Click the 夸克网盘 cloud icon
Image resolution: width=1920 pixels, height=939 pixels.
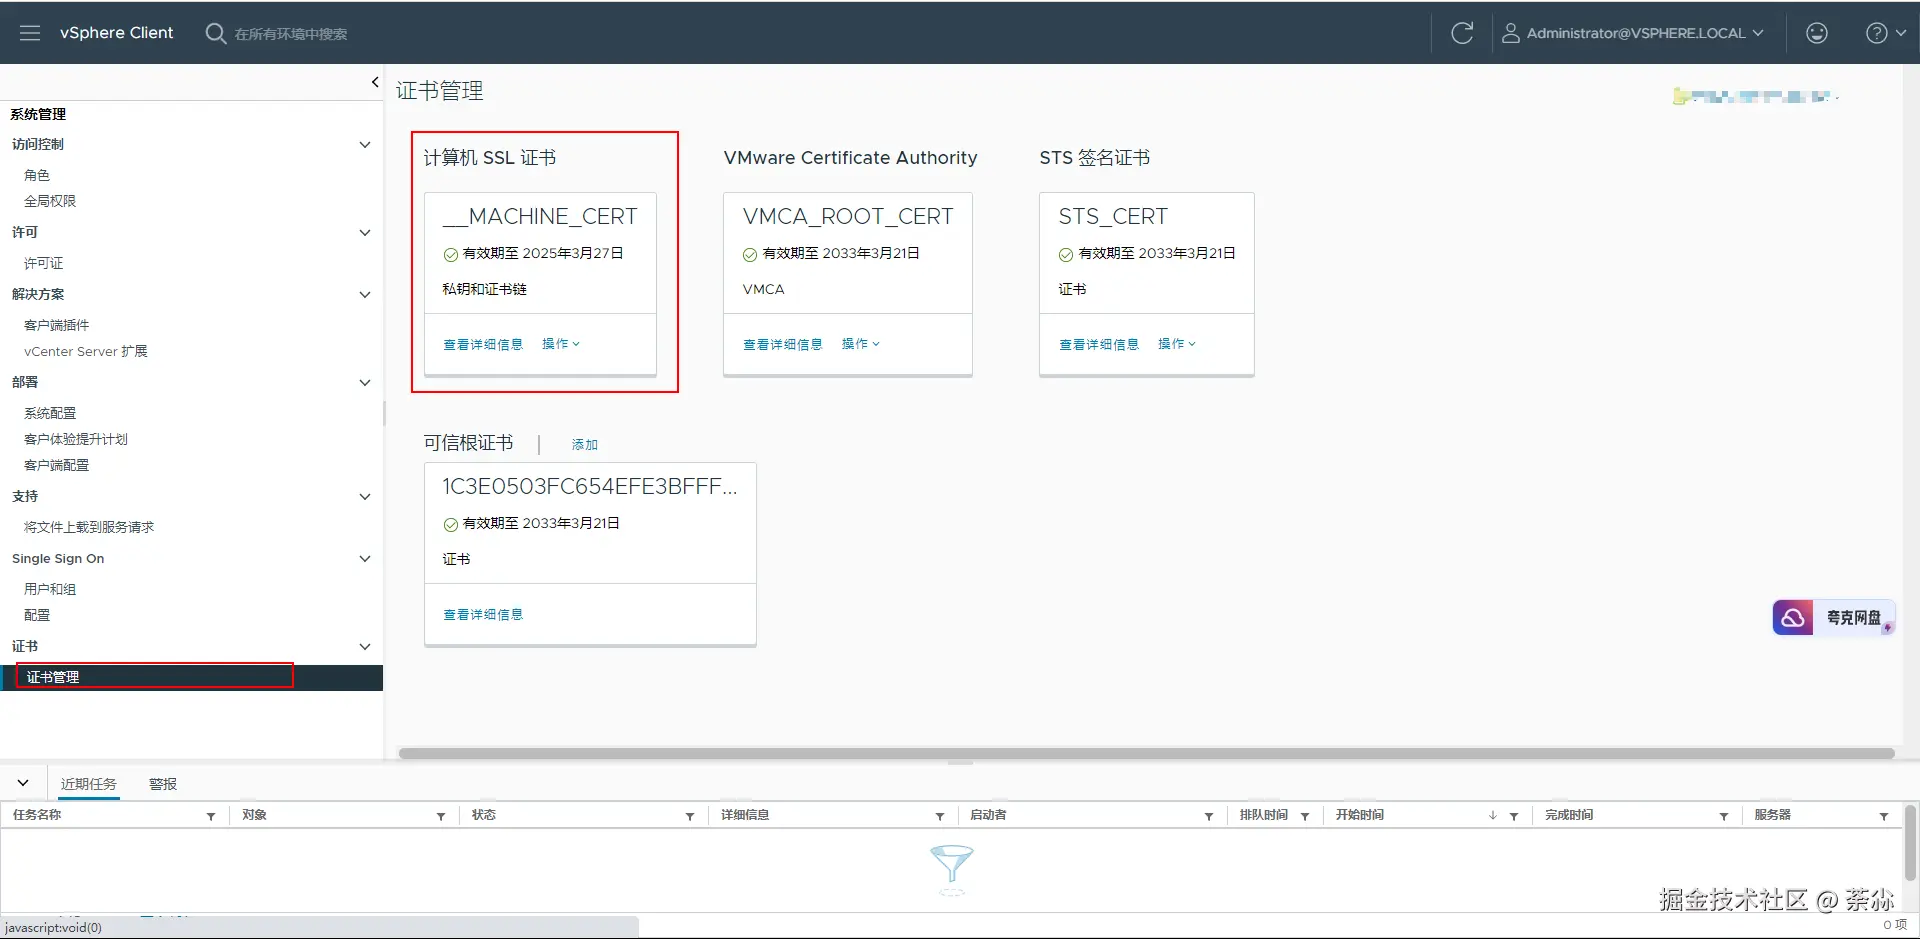pos(1793,617)
